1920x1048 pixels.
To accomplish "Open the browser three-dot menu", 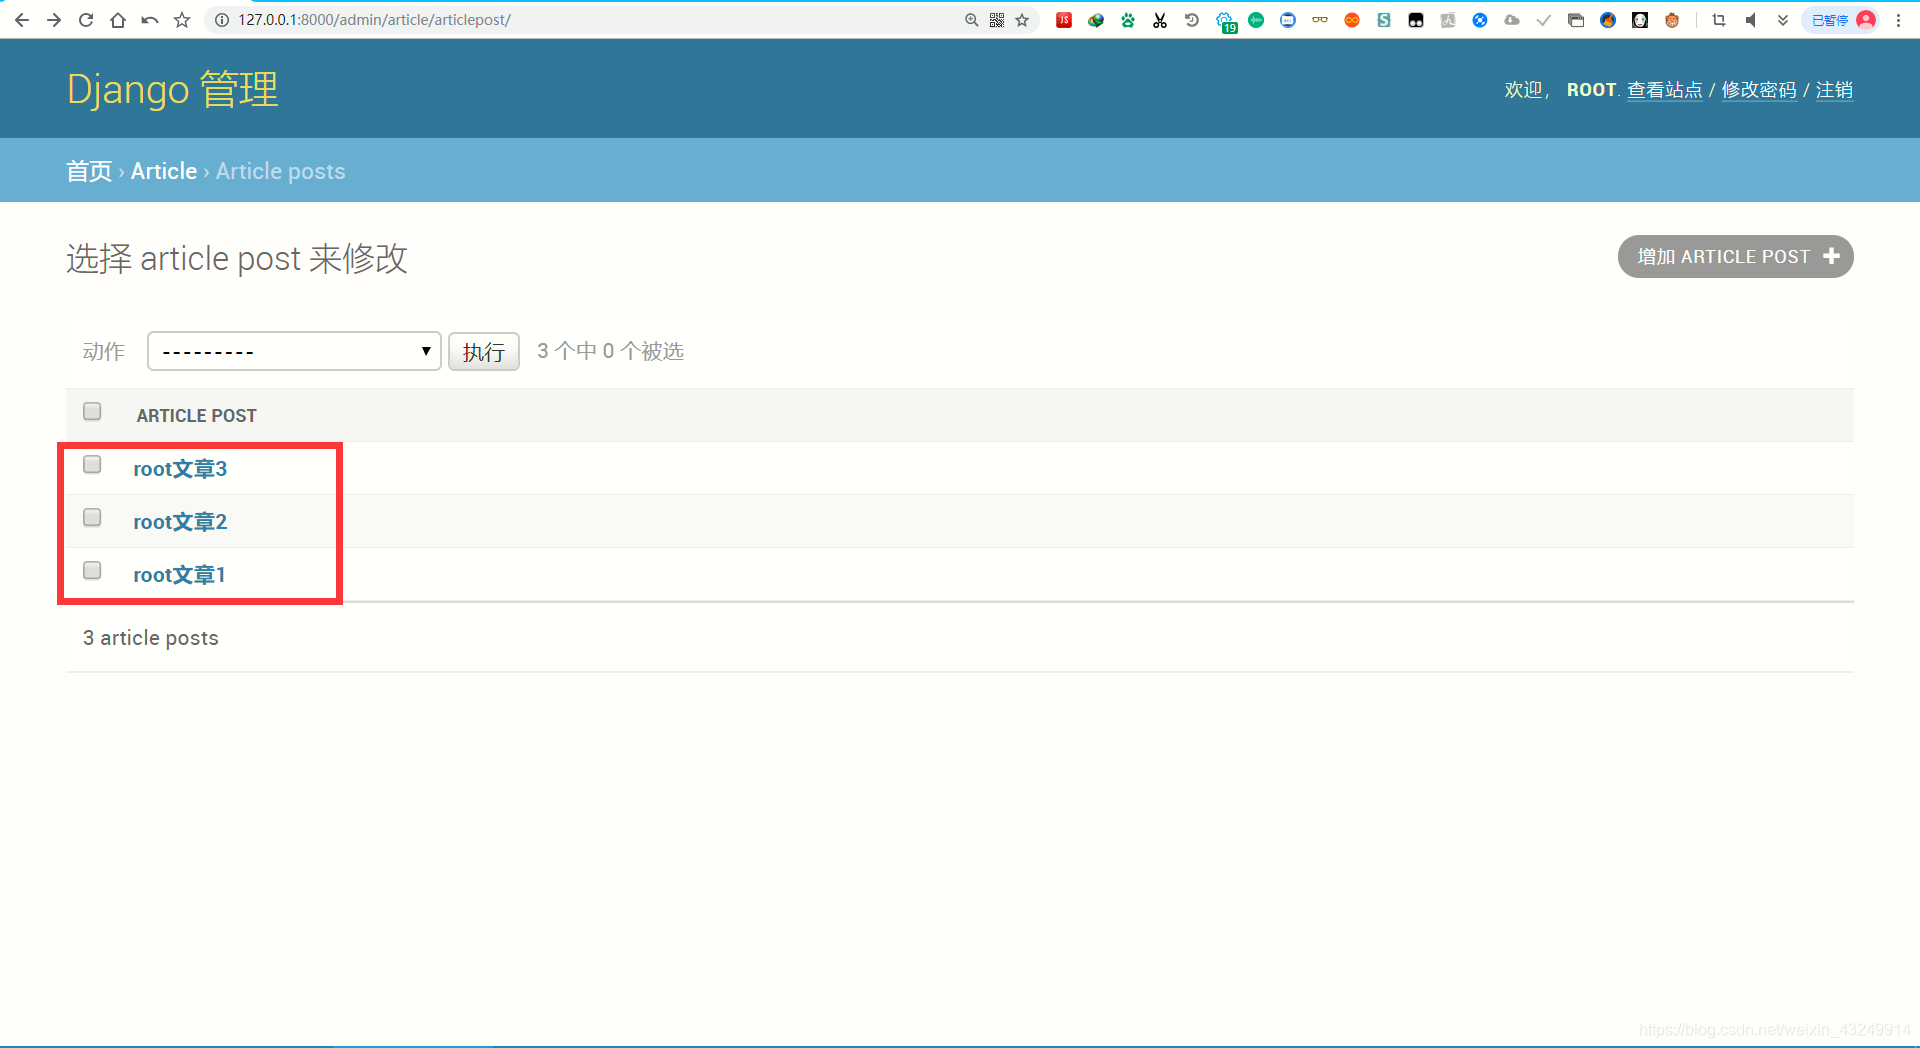I will (x=1898, y=20).
